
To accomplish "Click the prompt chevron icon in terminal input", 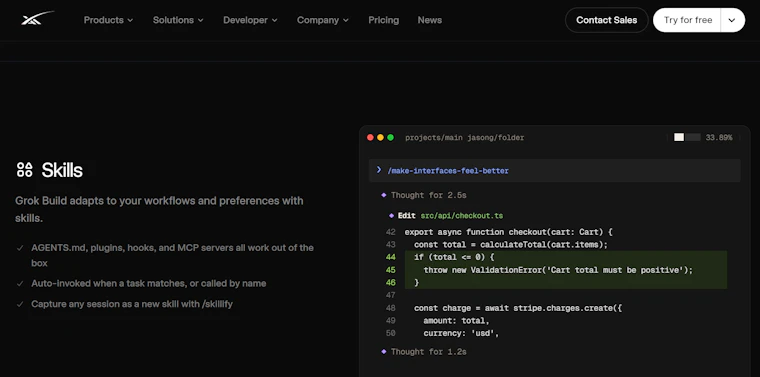I will pyautogui.click(x=379, y=170).
